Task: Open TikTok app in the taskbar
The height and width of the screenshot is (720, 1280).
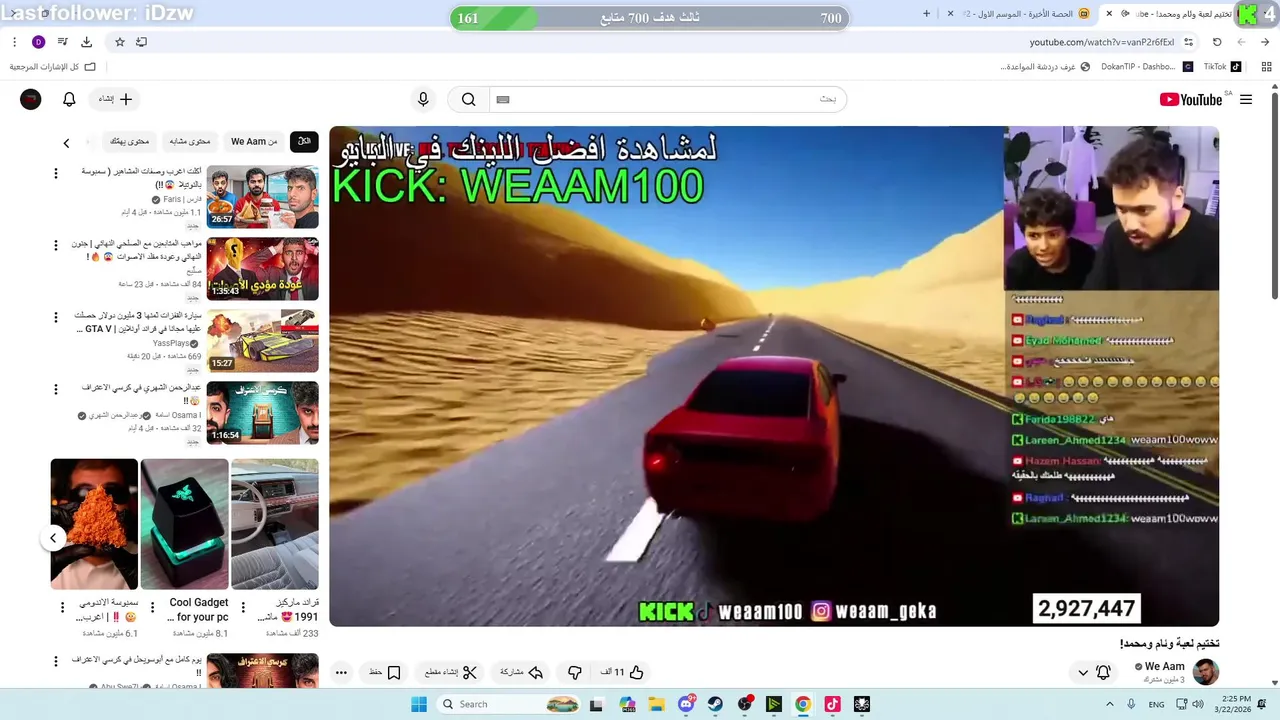Action: point(832,704)
